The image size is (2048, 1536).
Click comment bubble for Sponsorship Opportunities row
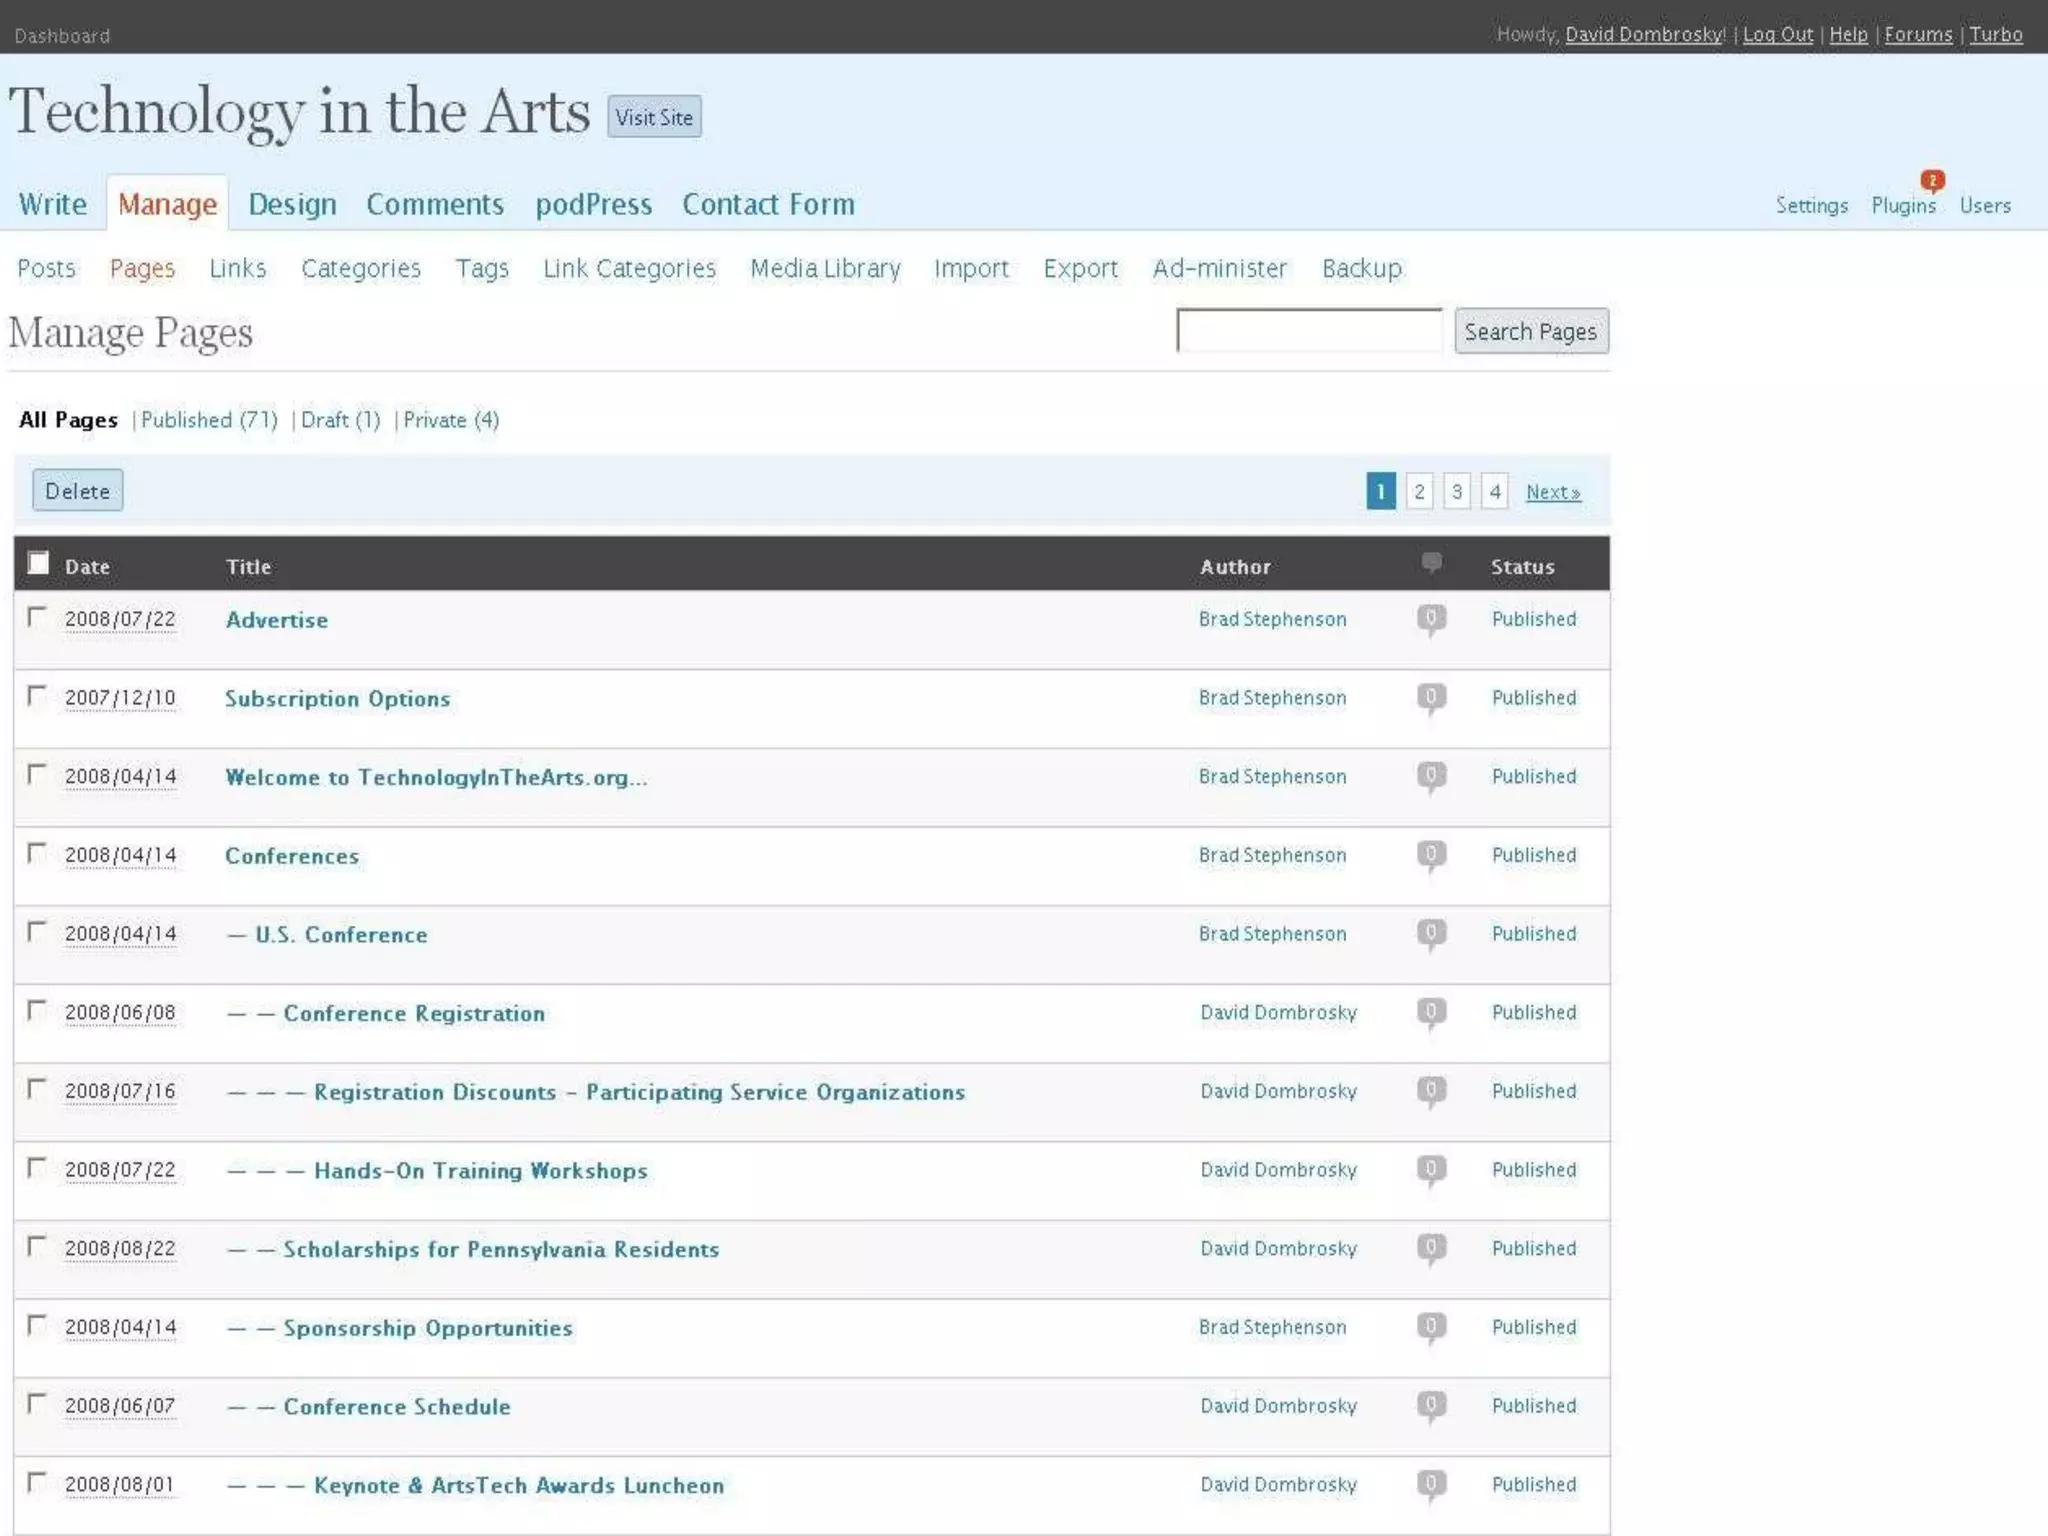[1431, 1328]
